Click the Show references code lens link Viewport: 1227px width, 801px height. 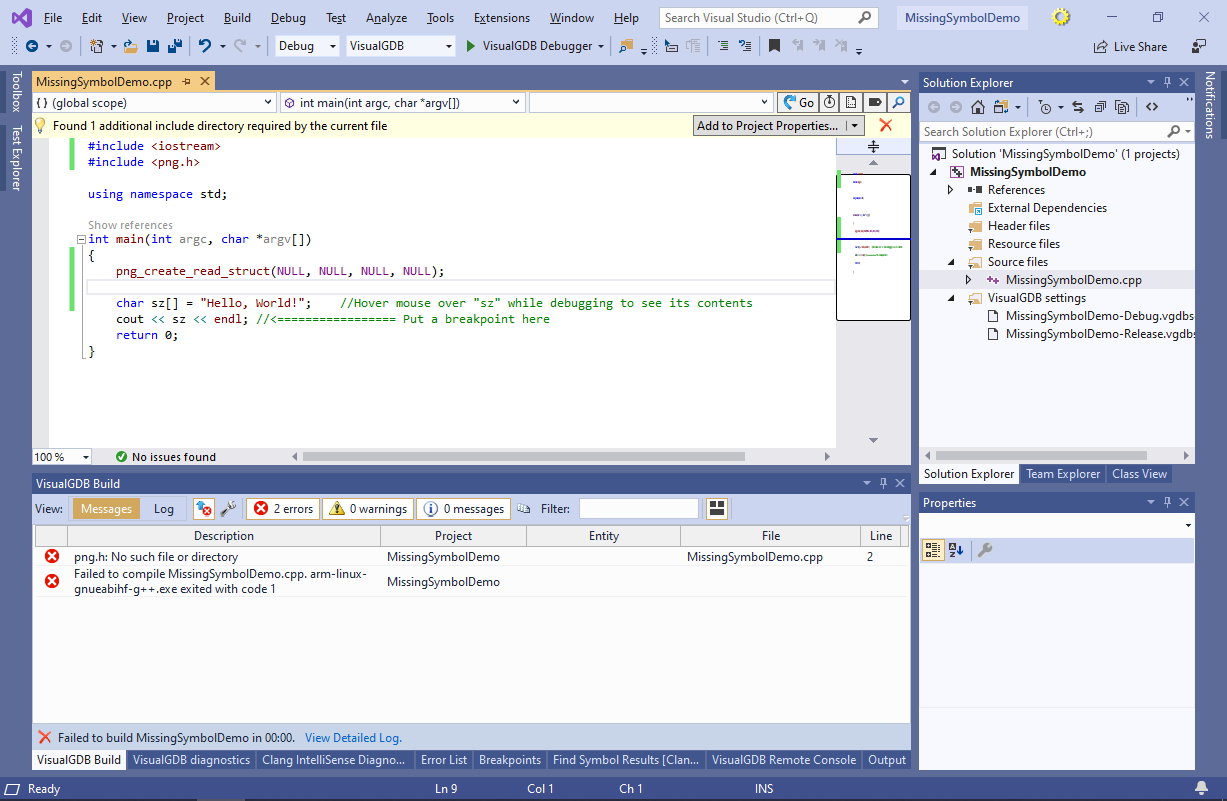click(x=130, y=225)
